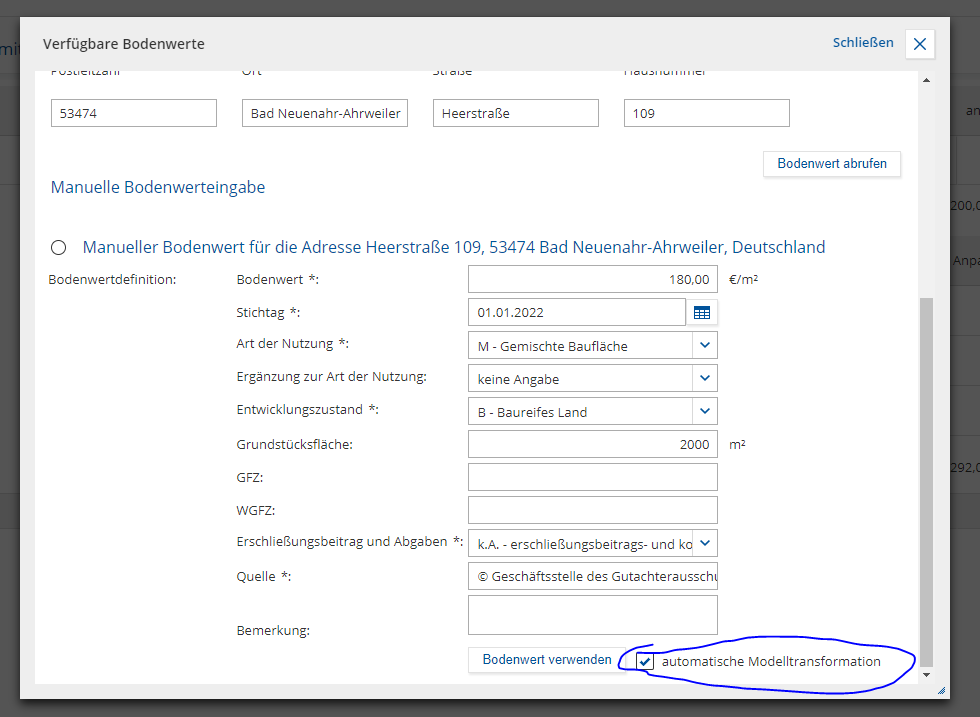Click the empty GFZ input field
The height and width of the screenshot is (717, 980).
click(x=592, y=478)
